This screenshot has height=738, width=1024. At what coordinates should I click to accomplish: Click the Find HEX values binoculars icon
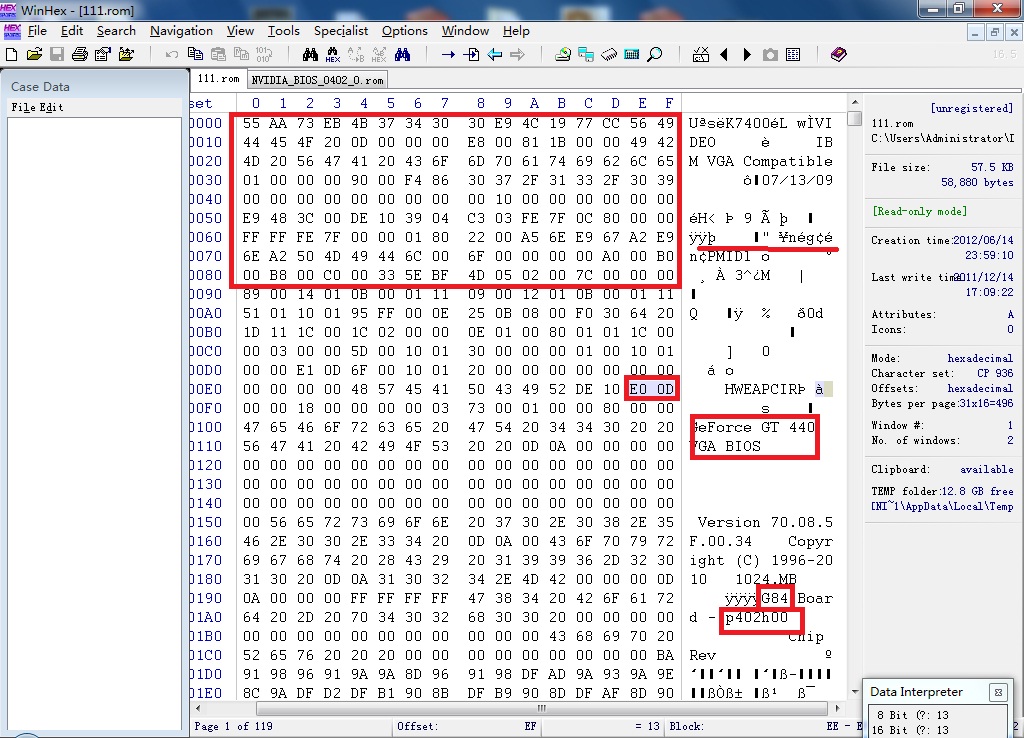pyautogui.click(x=332, y=55)
